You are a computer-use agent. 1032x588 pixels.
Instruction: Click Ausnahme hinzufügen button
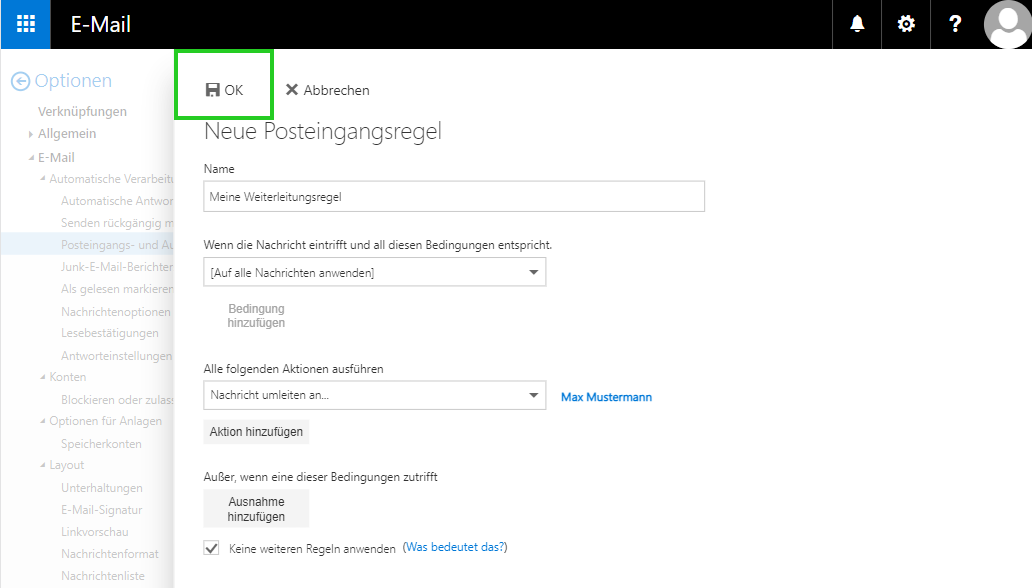pyautogui.click(x=256, y=509)
